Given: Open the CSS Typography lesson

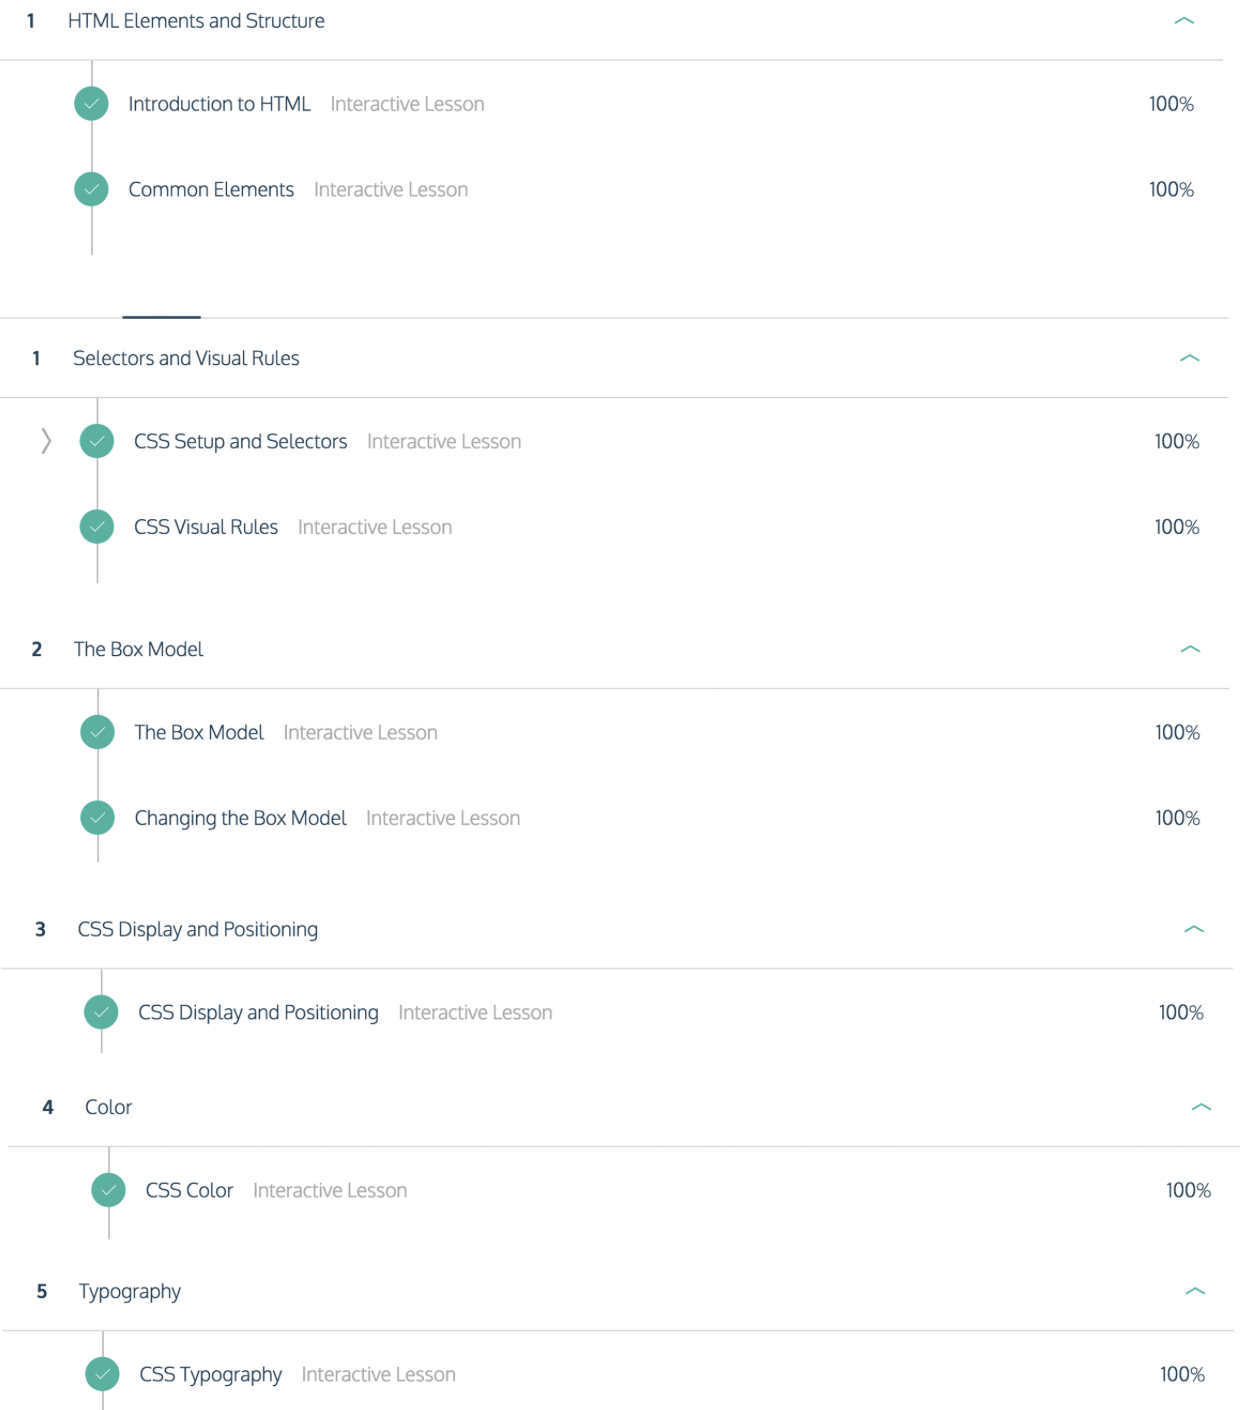Looking at the screenshot, I should (211, 1374).
